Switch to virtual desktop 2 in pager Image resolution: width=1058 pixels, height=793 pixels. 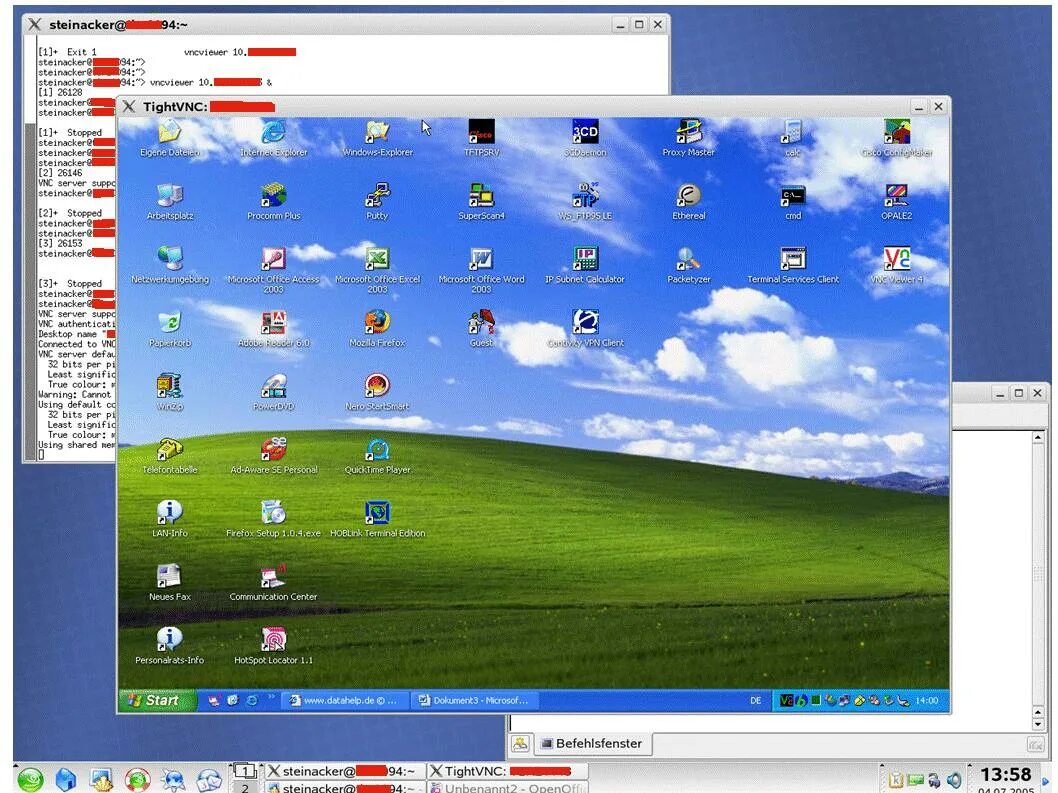click(x=245, y=787)
